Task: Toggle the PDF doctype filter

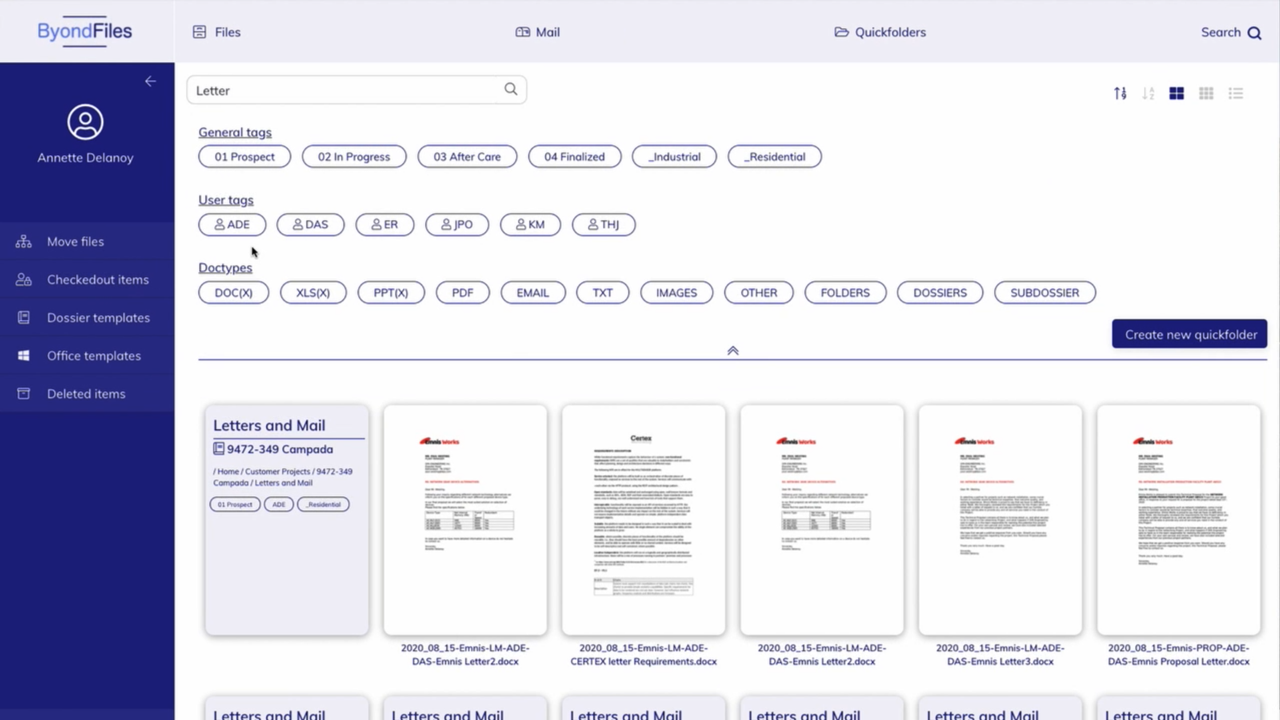Action: (462, 293)
